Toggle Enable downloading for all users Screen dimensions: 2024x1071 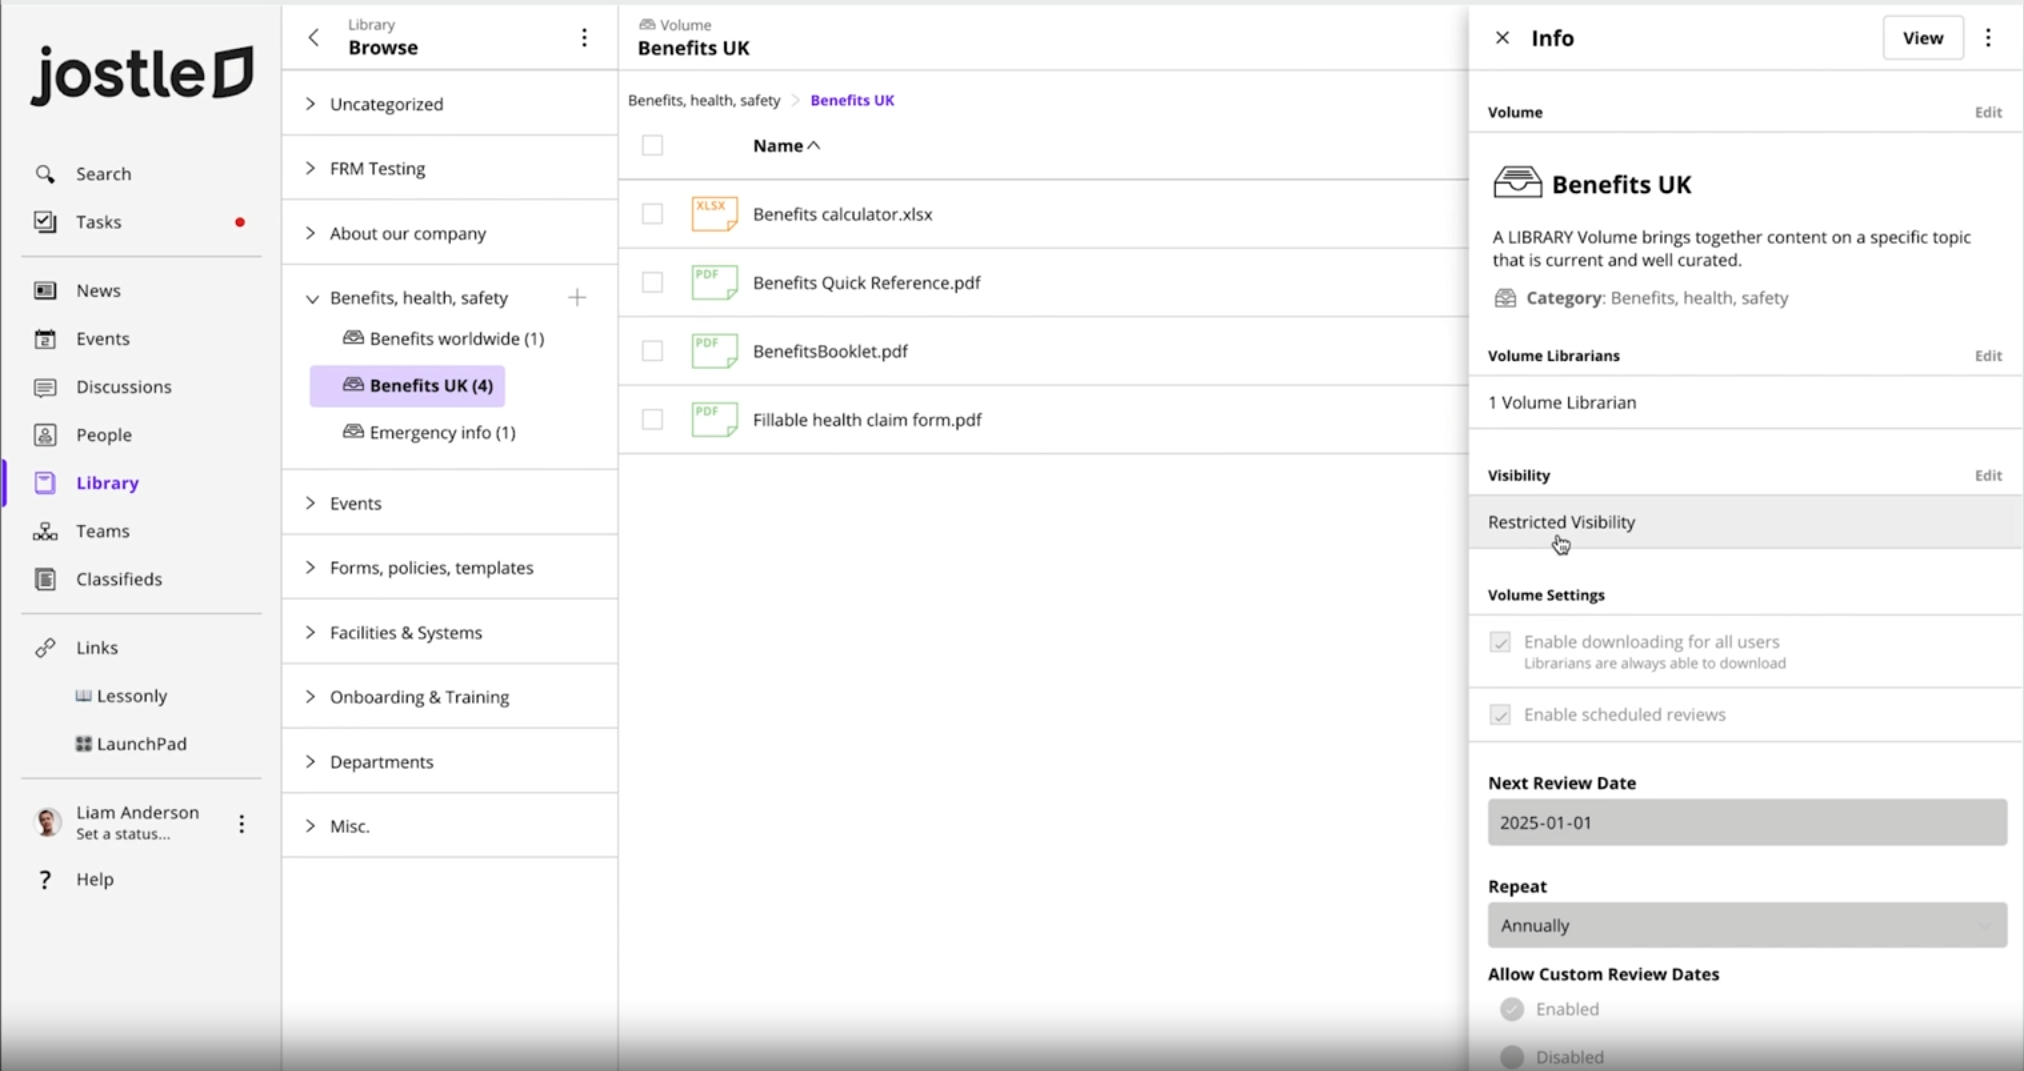[x=1500, y=642]
